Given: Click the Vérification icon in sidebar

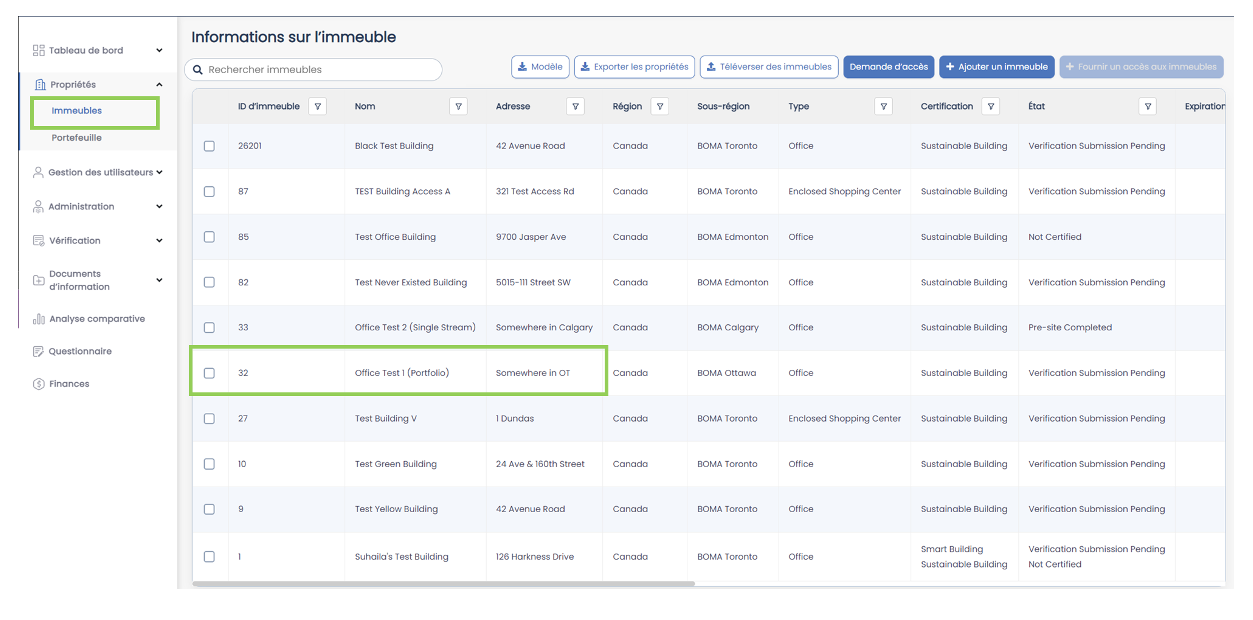Looking at the screenshot, I should [38, 241].
